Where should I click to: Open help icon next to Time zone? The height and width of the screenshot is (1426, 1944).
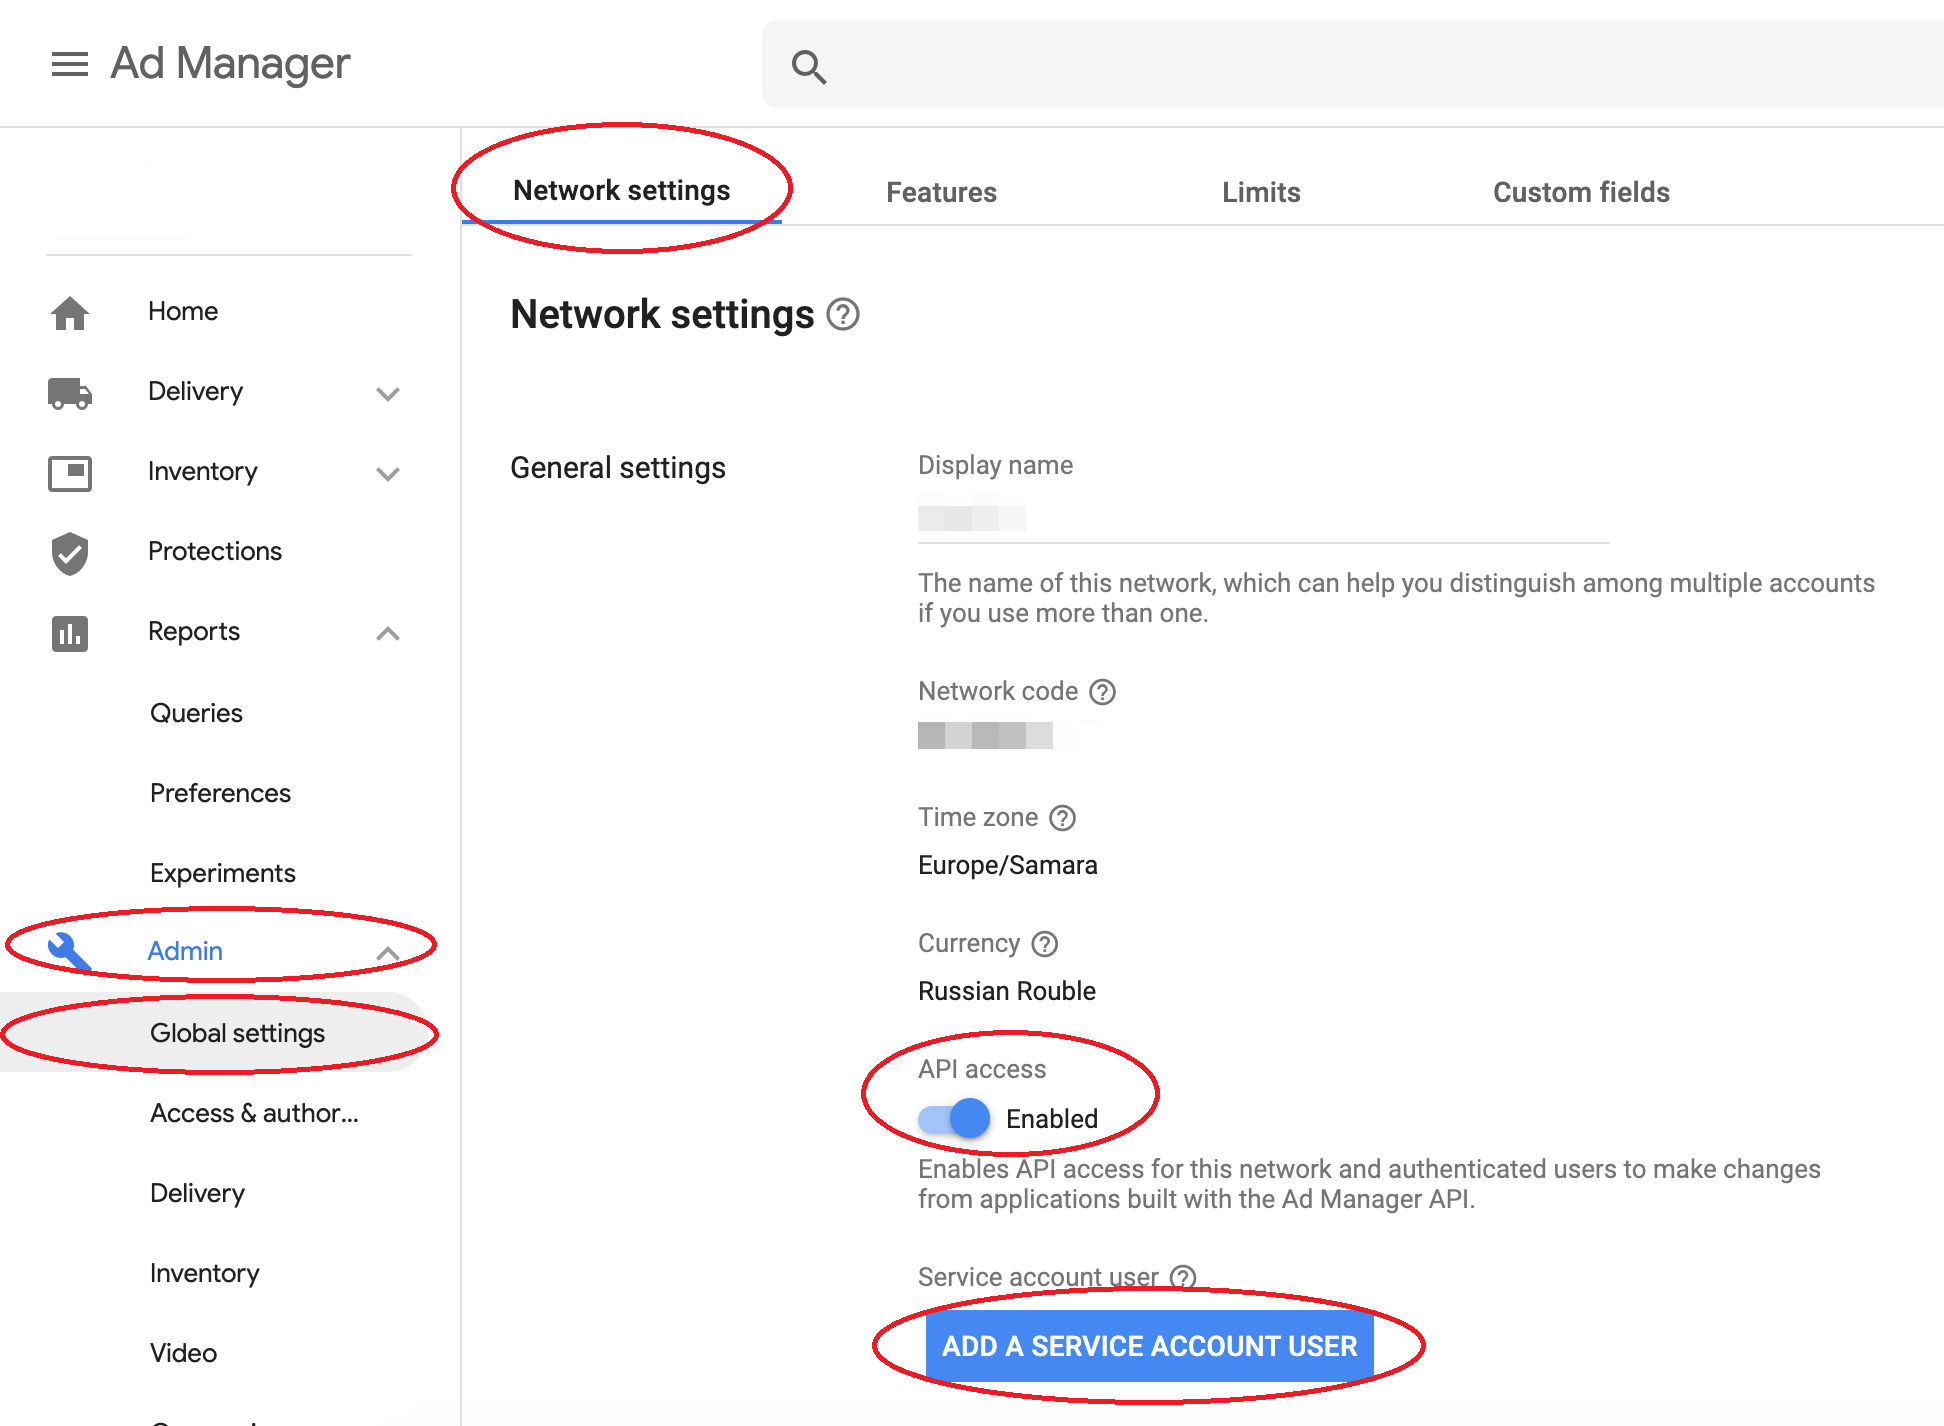[1062, 818]
